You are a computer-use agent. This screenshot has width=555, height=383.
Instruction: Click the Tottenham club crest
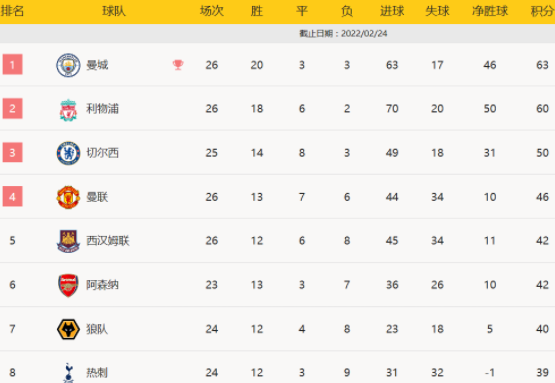tap(69, 373)
